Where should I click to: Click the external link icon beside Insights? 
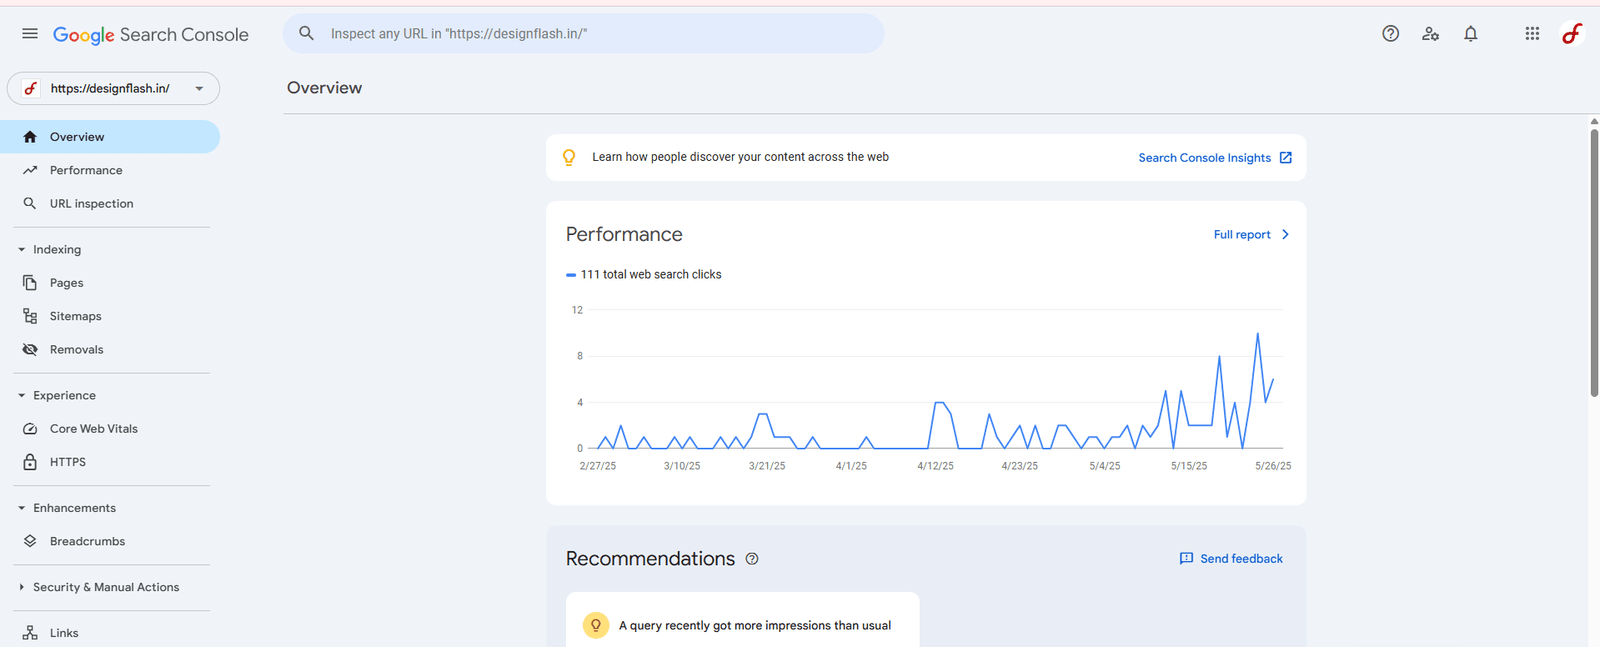1286,158
